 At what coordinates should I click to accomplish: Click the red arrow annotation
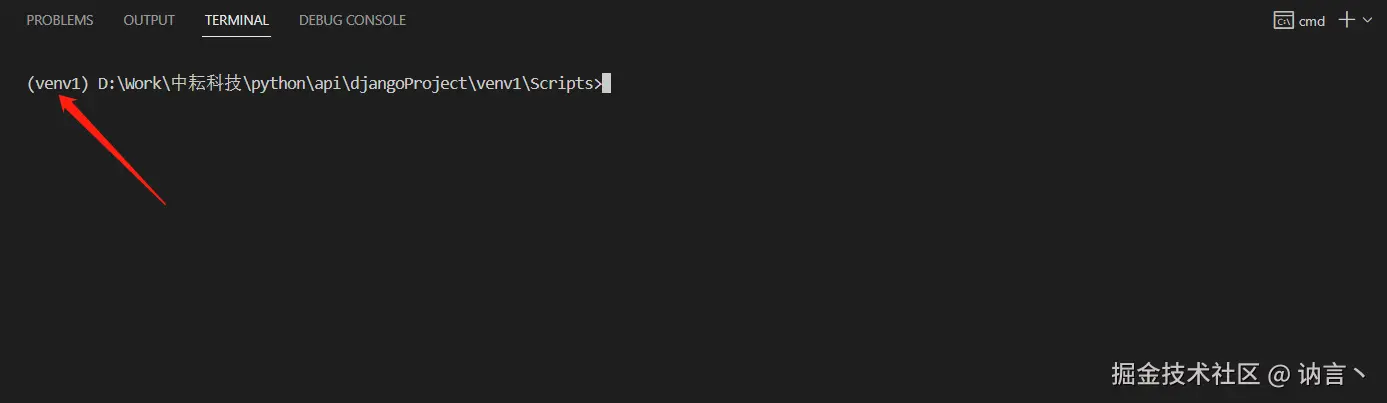(x=111, y=149)
